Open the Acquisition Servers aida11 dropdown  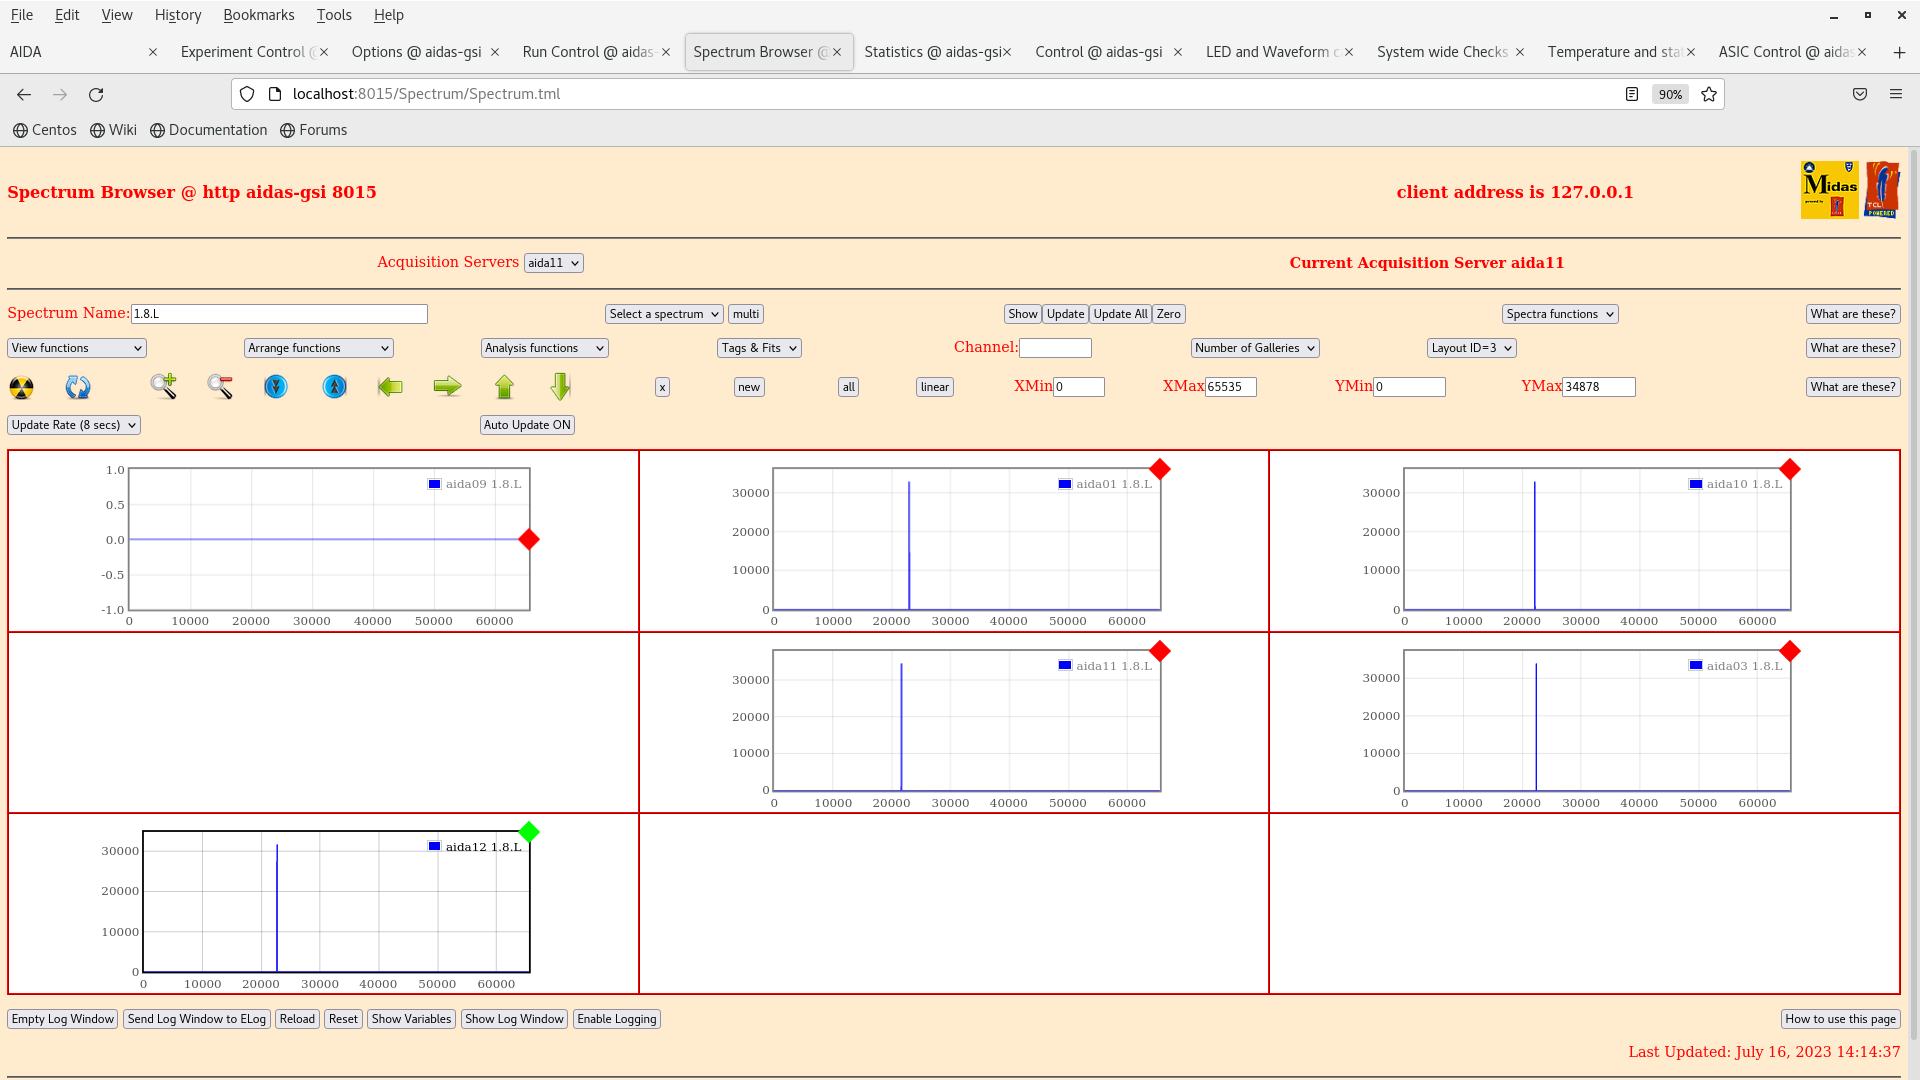[x=553, y=263]
